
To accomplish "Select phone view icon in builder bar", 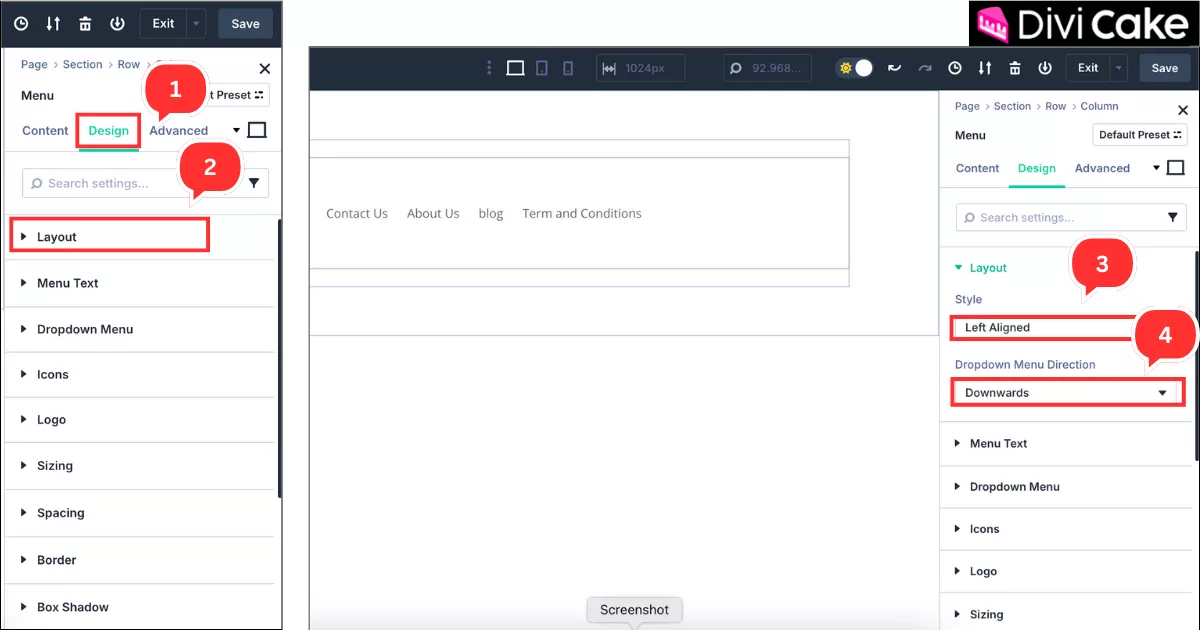I will (568, 68).
